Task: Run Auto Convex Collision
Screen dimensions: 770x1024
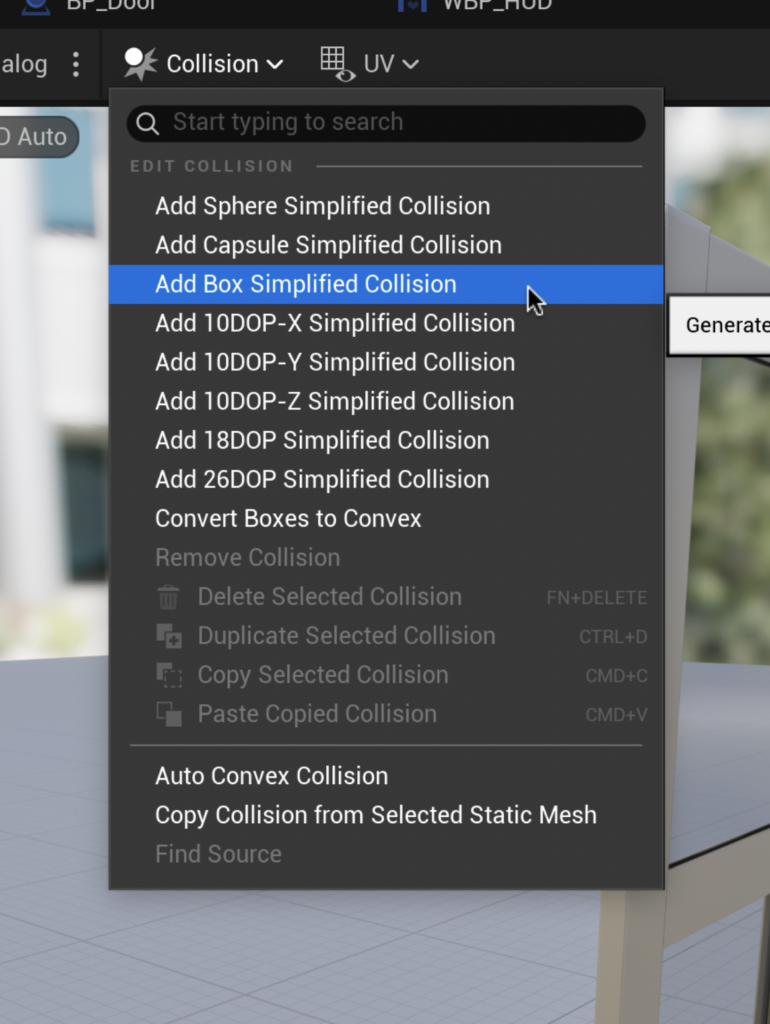Action: 271,776
